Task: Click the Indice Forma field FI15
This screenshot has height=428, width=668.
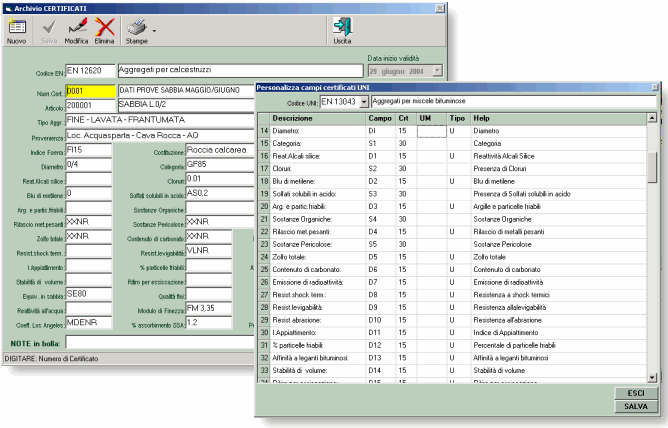Action: (89, 150)
